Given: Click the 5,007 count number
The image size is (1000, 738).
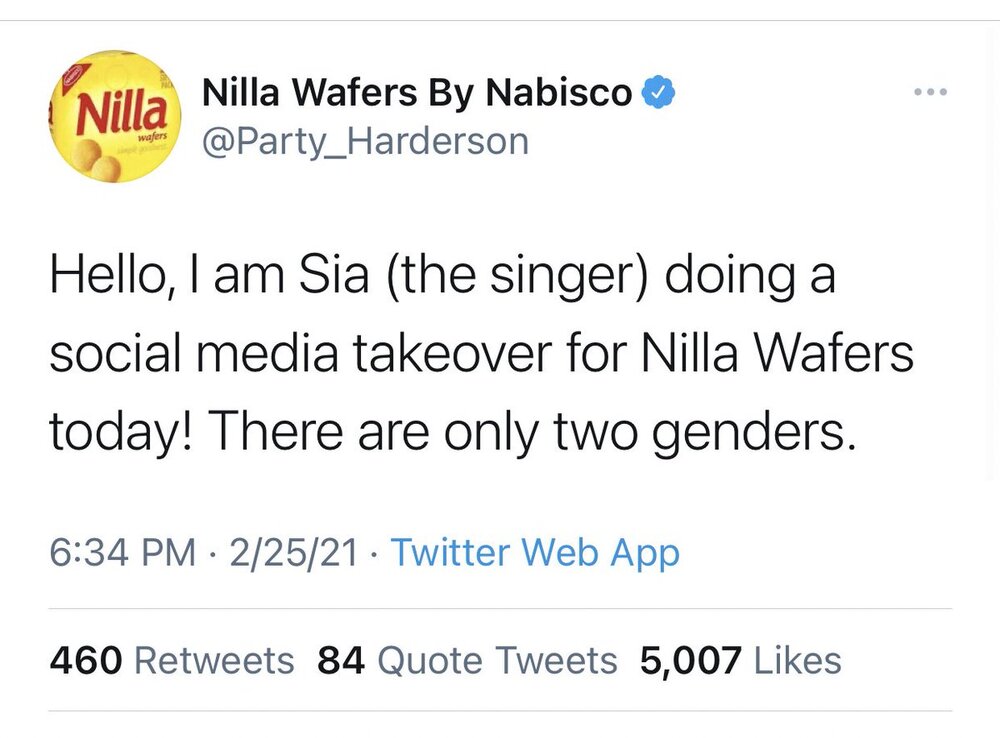Looking at the screenshot, I should tap(691, 660).
